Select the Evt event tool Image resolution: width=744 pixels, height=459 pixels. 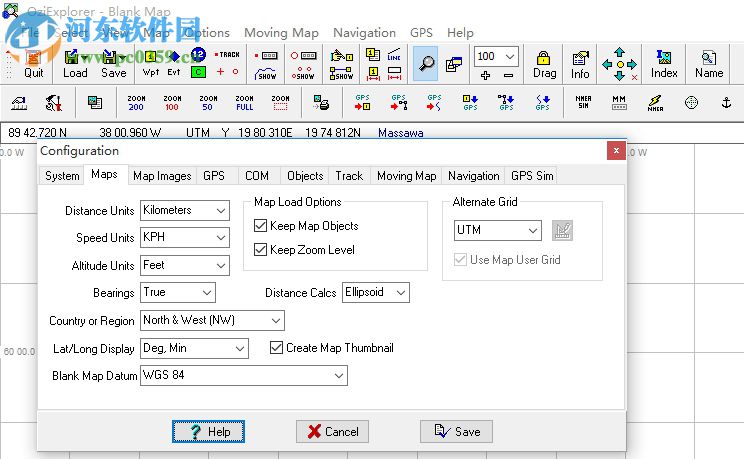(174, 65)
